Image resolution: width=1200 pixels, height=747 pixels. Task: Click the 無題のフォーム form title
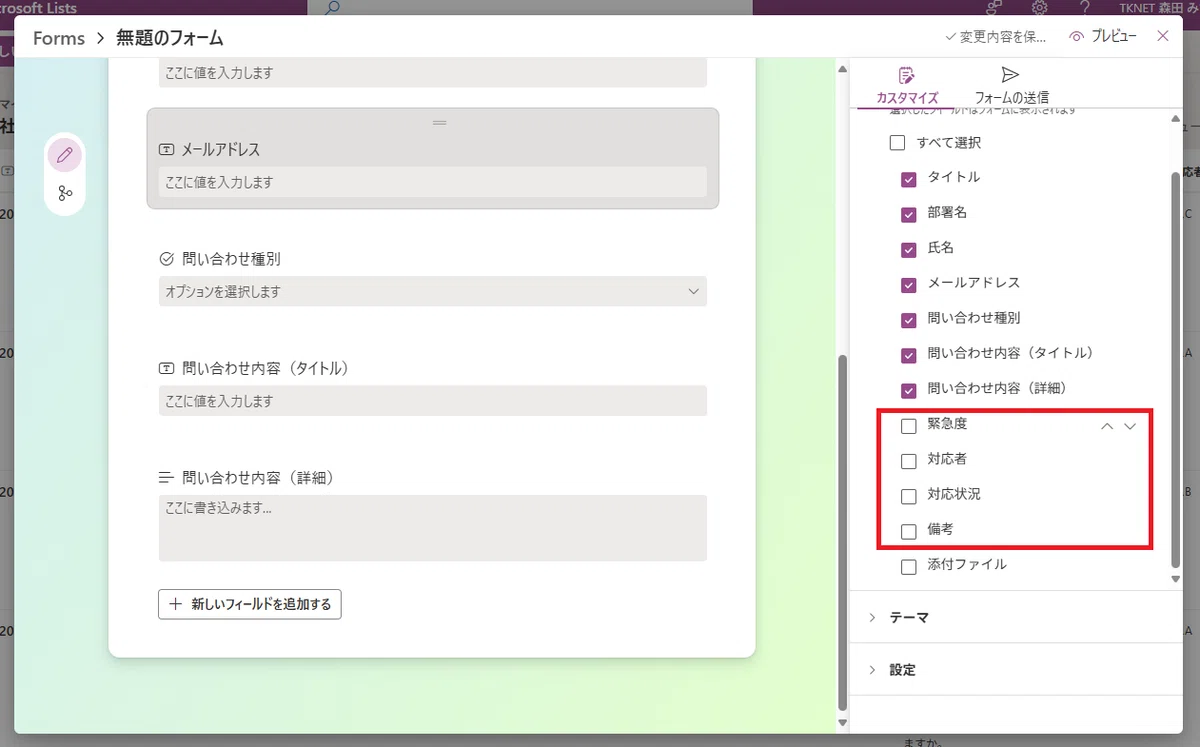click(170, 38)
